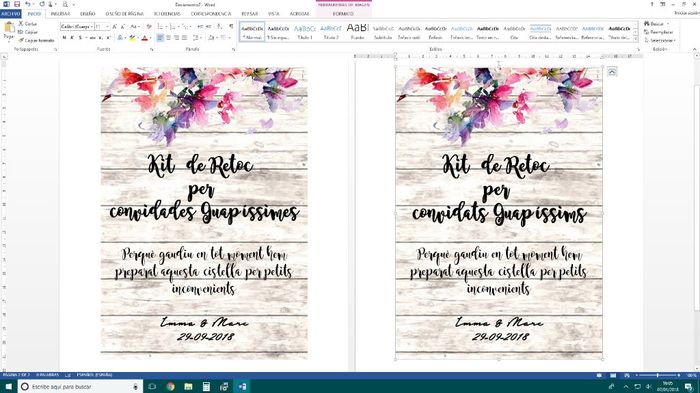The width and height of the screenshot is (700, 393).
Task: Increase font size with the grow font icon
Action: click(115, 27)
